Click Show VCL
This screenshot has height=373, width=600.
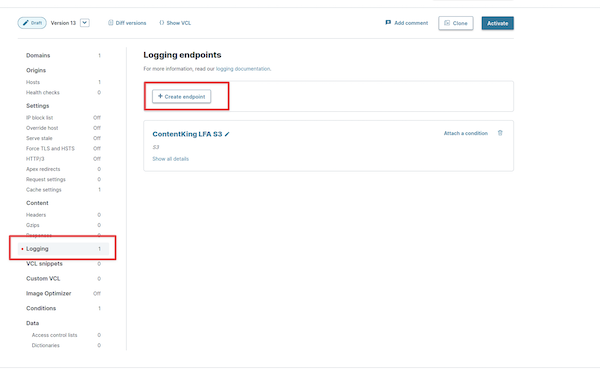(x=175, y=23)
